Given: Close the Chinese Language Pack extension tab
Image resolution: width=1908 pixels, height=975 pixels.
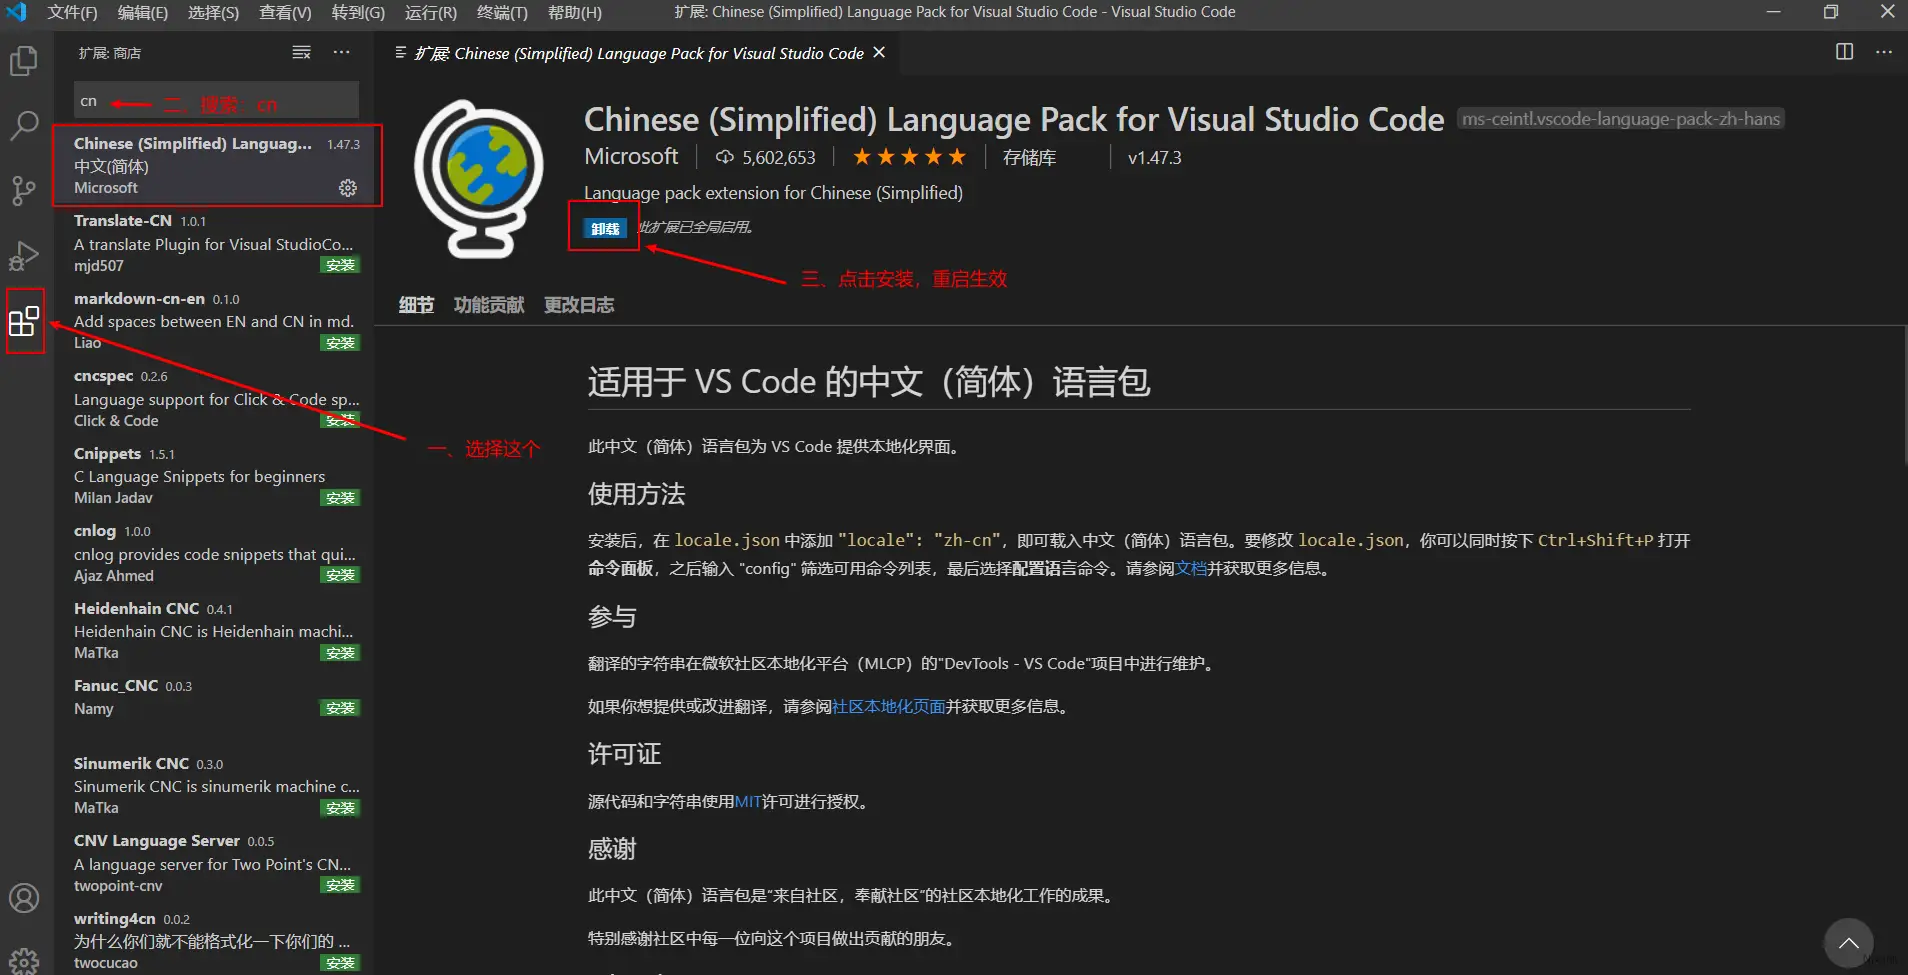Looking at the screenshot, I should click(x=879, y=52).
